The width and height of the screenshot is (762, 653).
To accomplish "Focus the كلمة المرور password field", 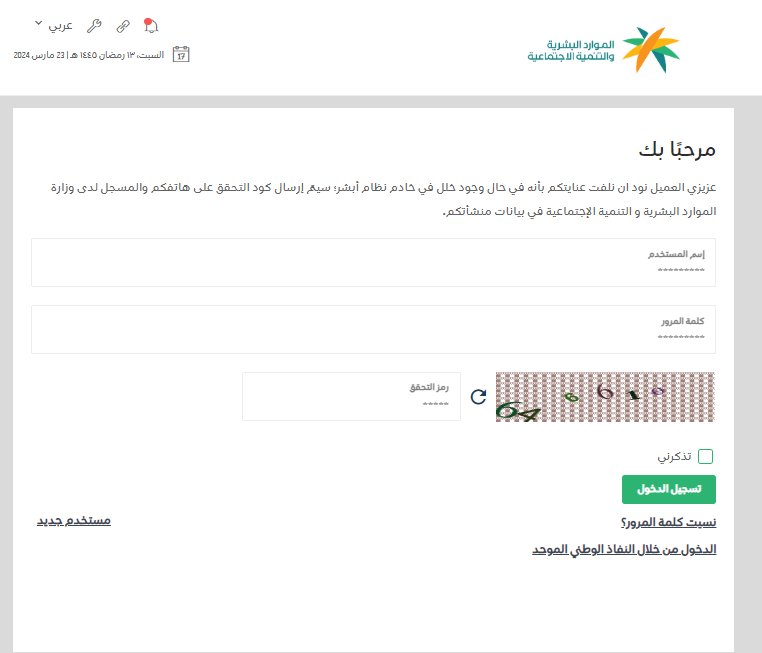I will click(x=373, y=329).
